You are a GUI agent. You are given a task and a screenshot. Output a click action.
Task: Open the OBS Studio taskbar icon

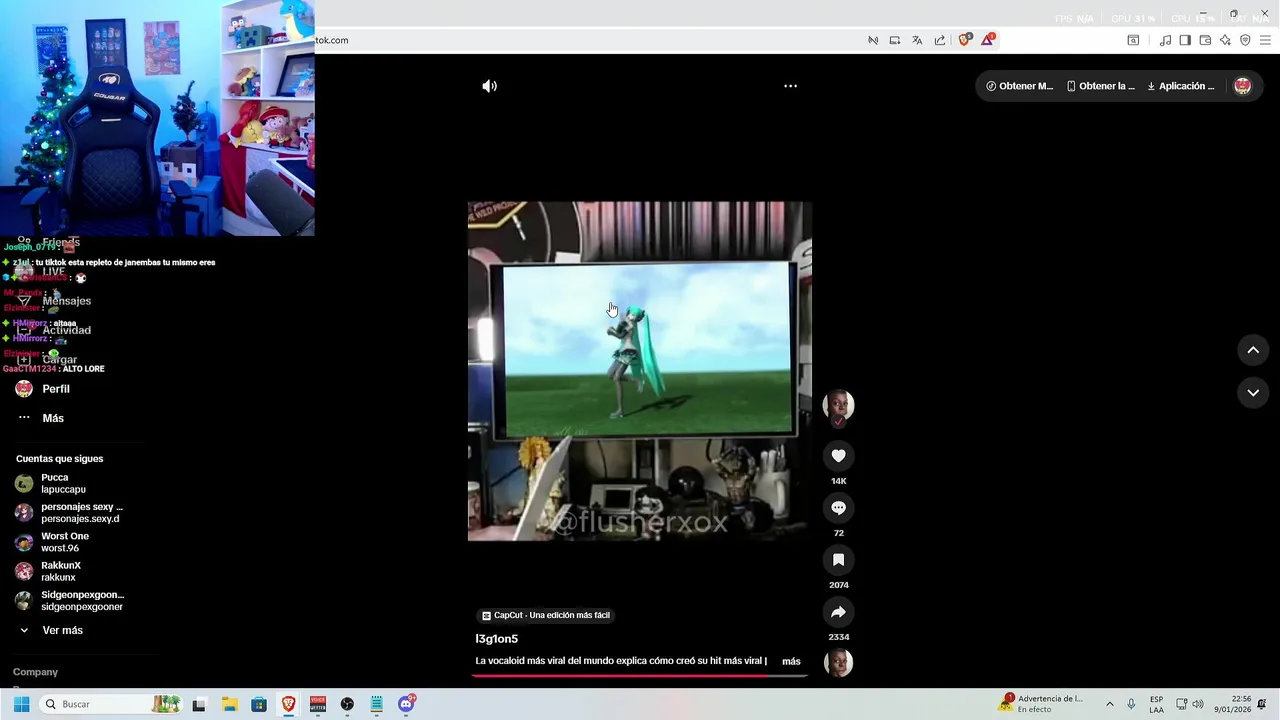[x=347, y=704]
